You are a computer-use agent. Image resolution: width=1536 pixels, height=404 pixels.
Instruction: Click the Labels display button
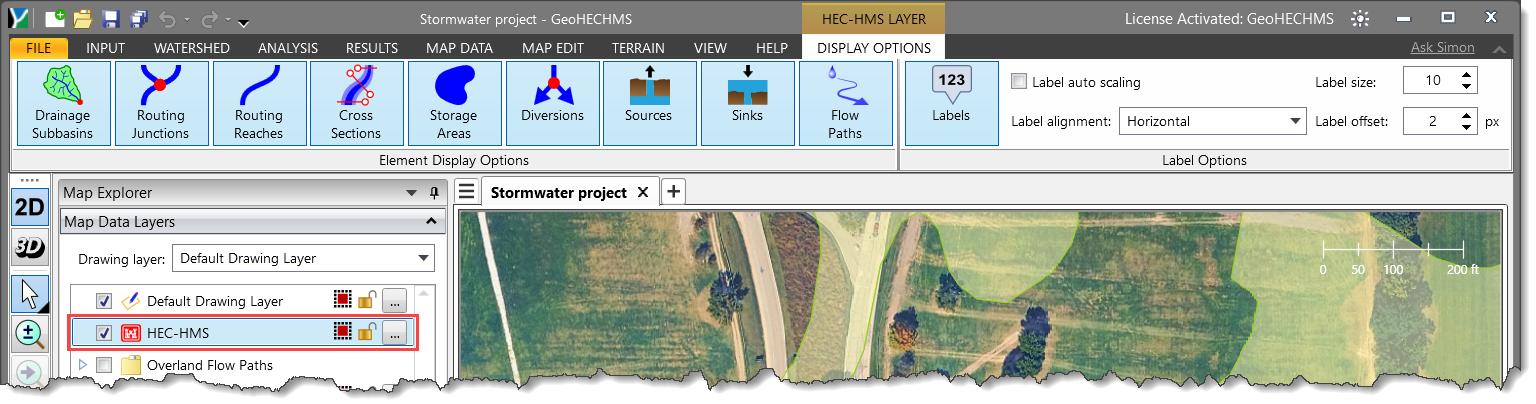pos(950,104)
